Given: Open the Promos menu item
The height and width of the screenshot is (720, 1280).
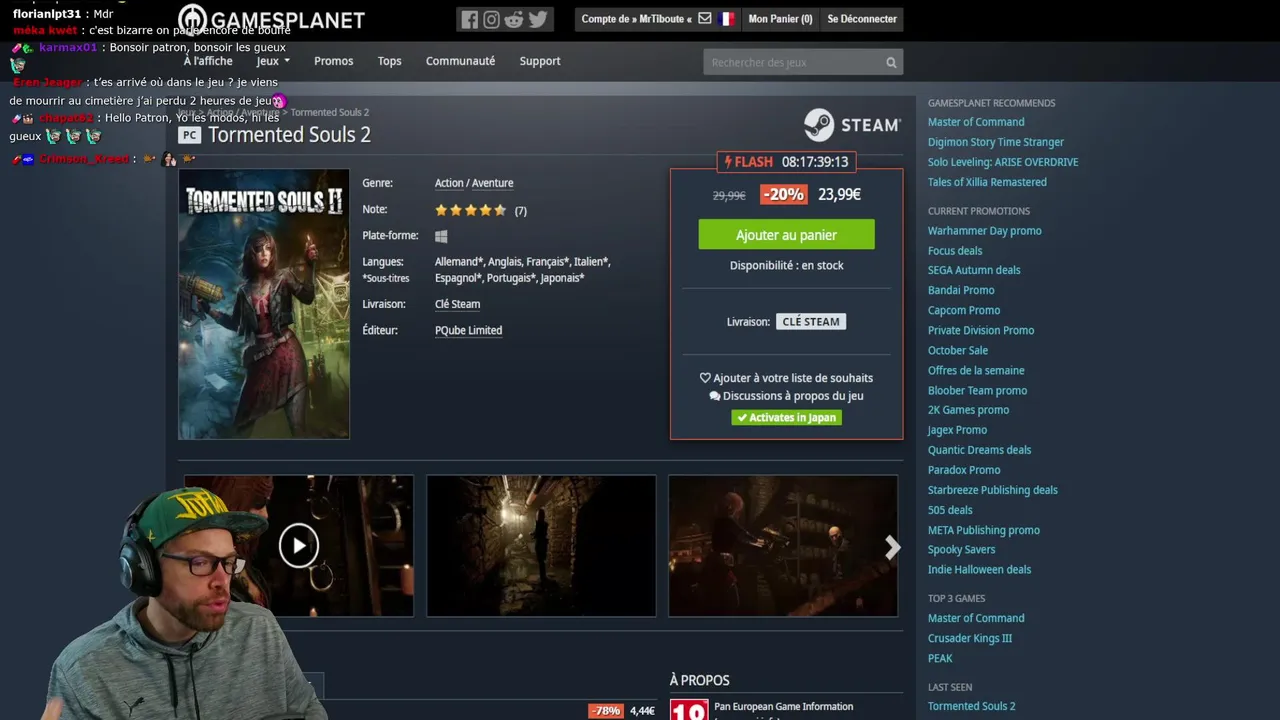Looking at the screenshot, I should [333, 61].
